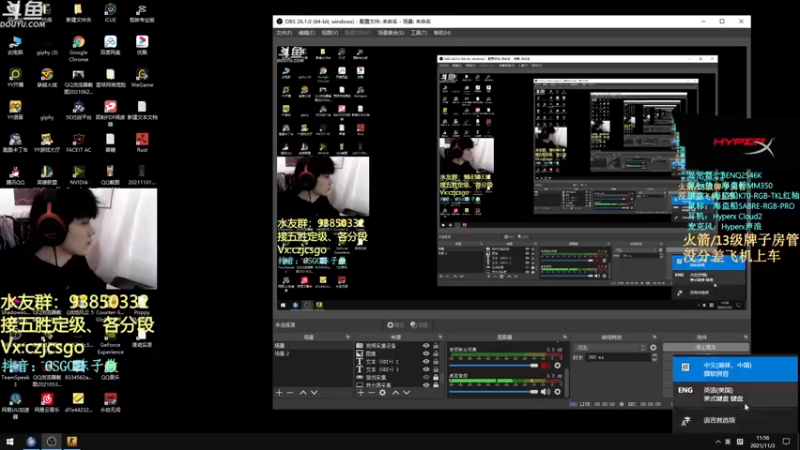This screenshot has height=450, width=800.
Task: Open source properties gear in sources toolbar
Action: 383,392
